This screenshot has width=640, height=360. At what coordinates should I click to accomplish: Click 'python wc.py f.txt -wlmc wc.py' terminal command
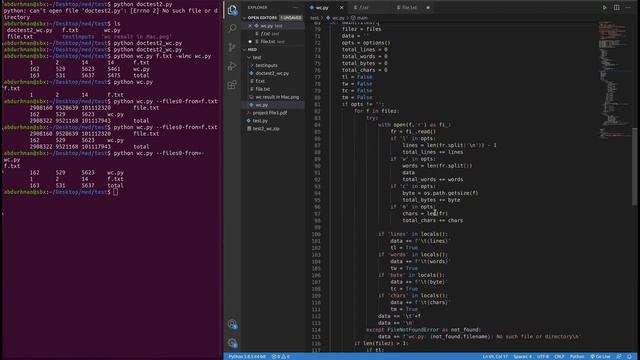162,56
